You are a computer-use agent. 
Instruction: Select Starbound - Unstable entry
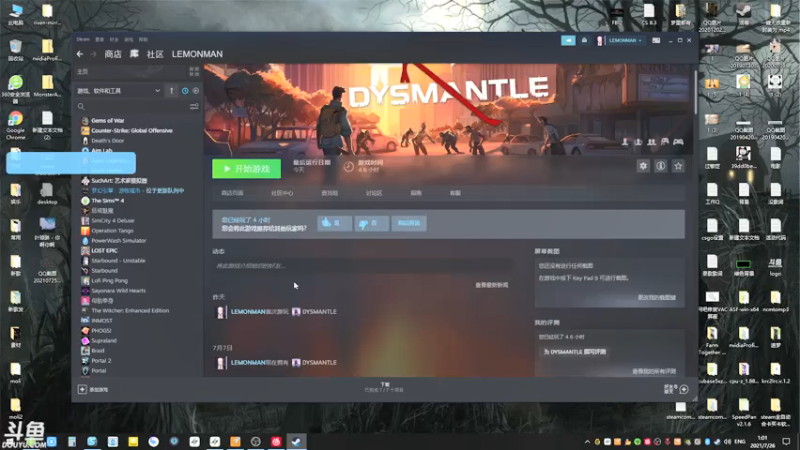pyautogui.click(x=118, y=261)
